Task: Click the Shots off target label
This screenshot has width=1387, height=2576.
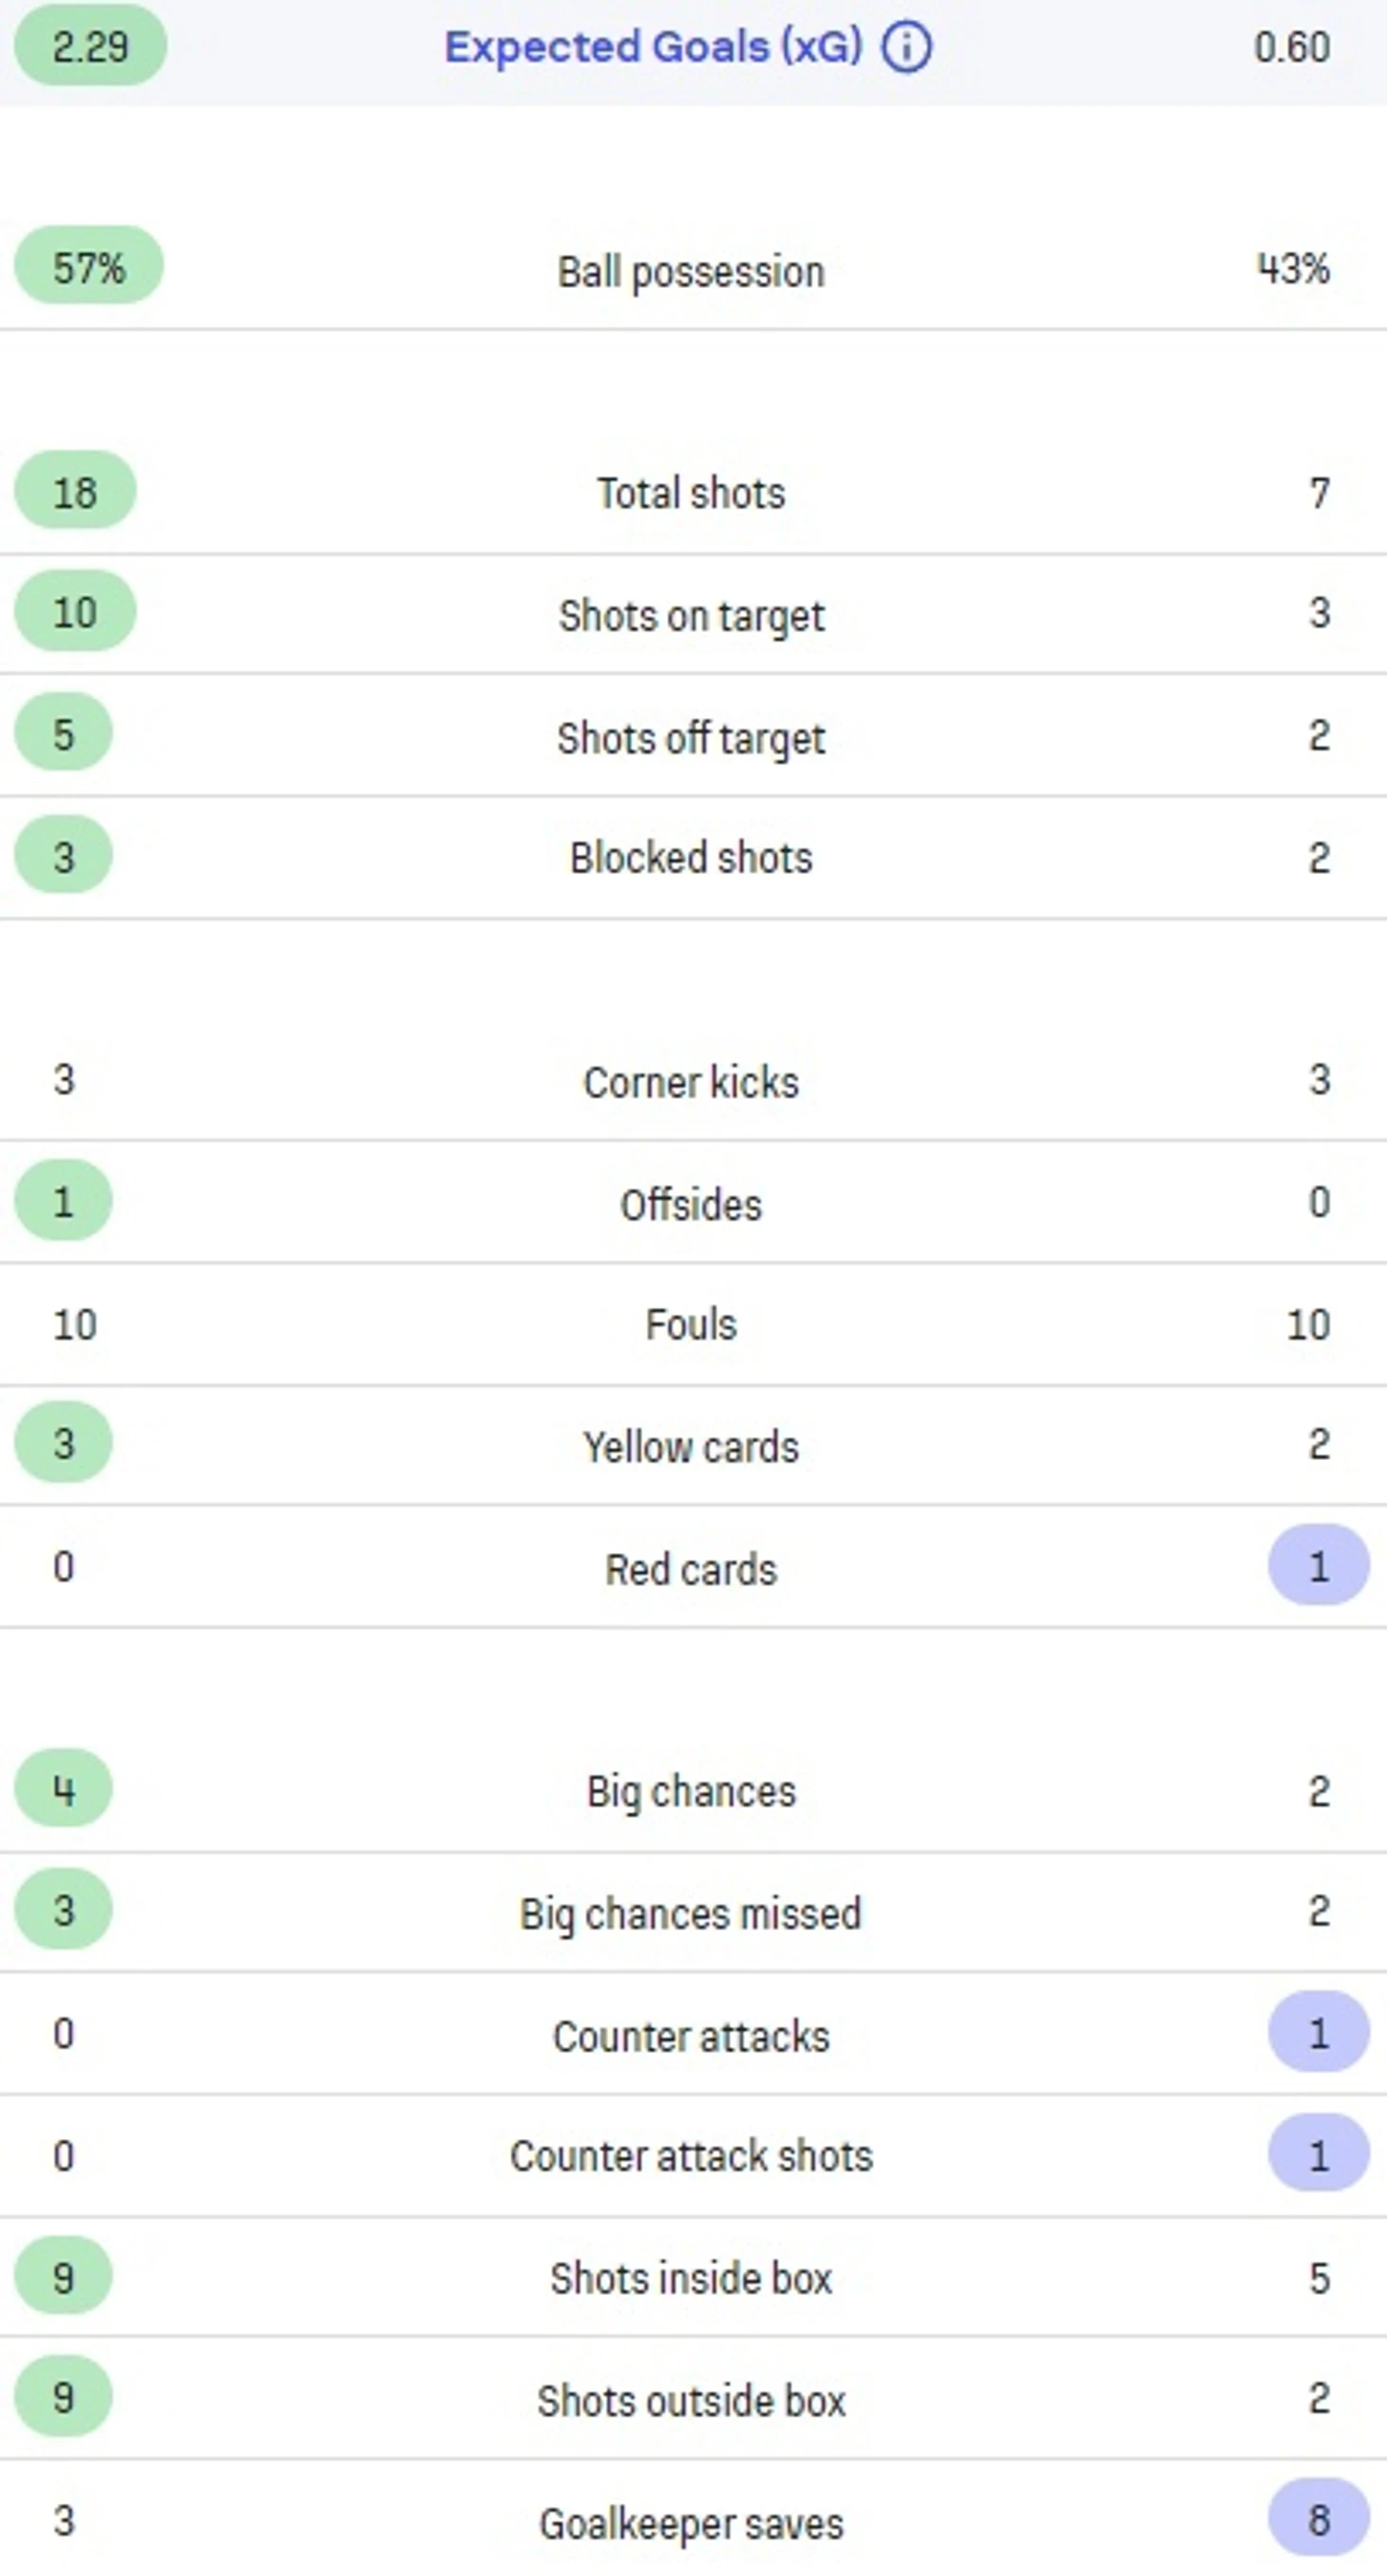Action: pos(691,739)
